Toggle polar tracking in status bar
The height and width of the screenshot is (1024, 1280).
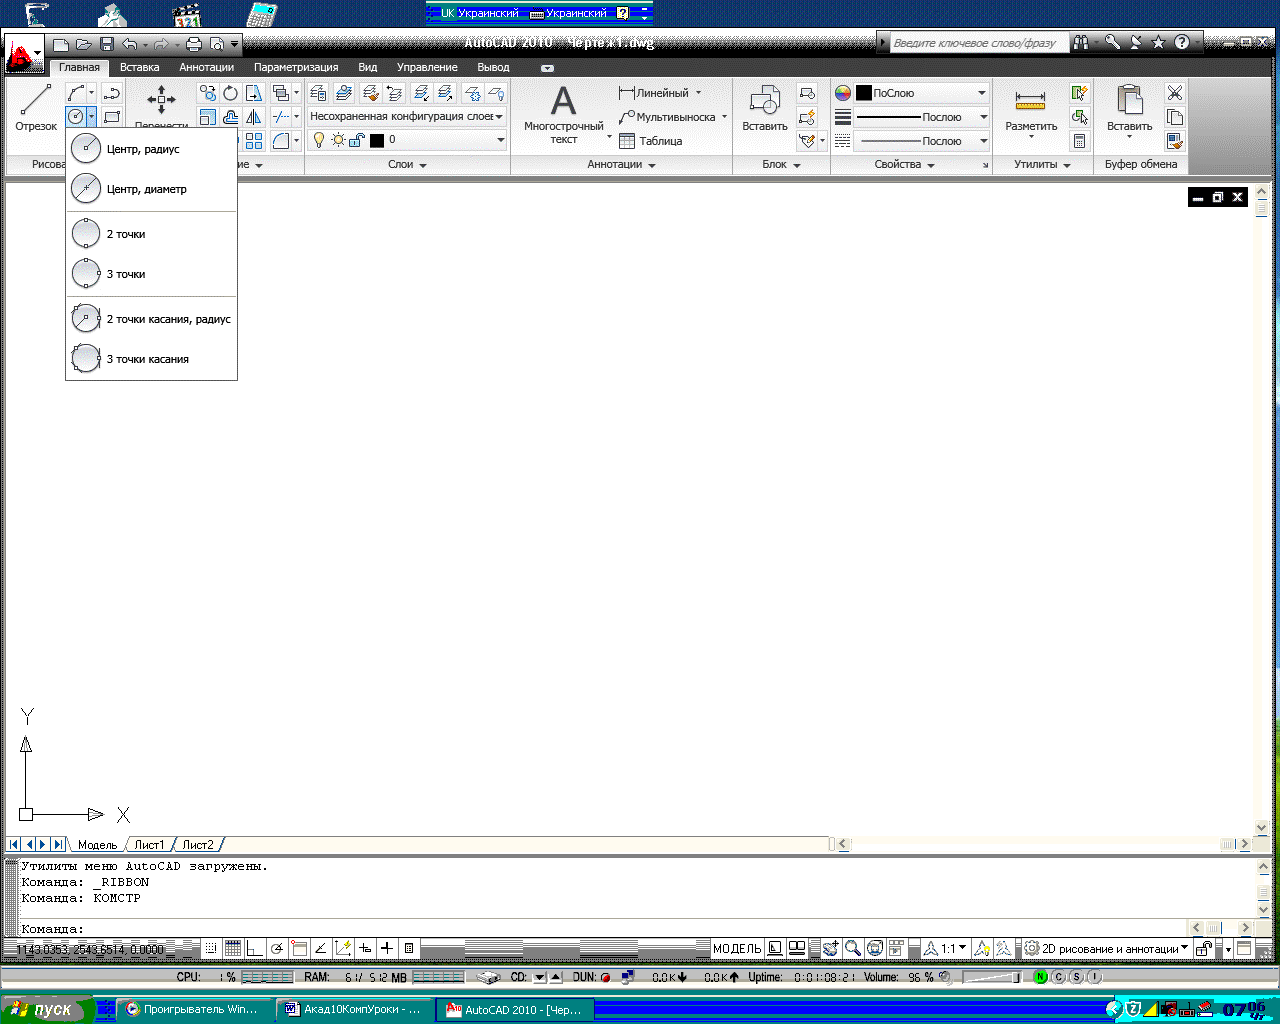pos(277,948)
